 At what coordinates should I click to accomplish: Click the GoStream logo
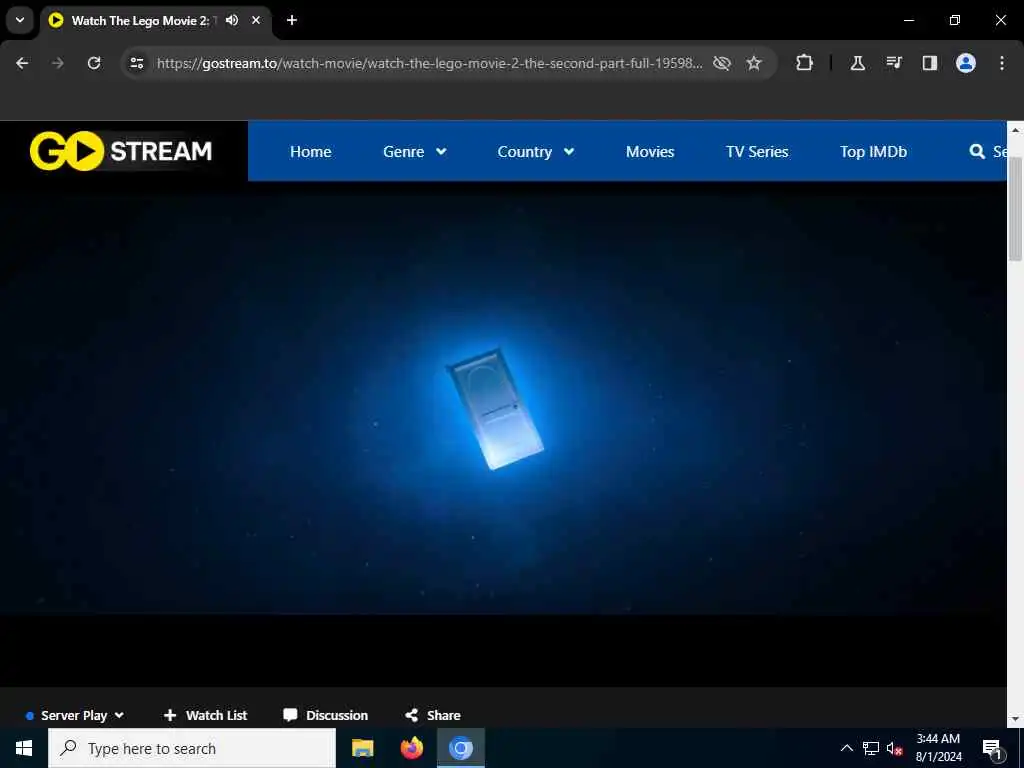point(121,151)
